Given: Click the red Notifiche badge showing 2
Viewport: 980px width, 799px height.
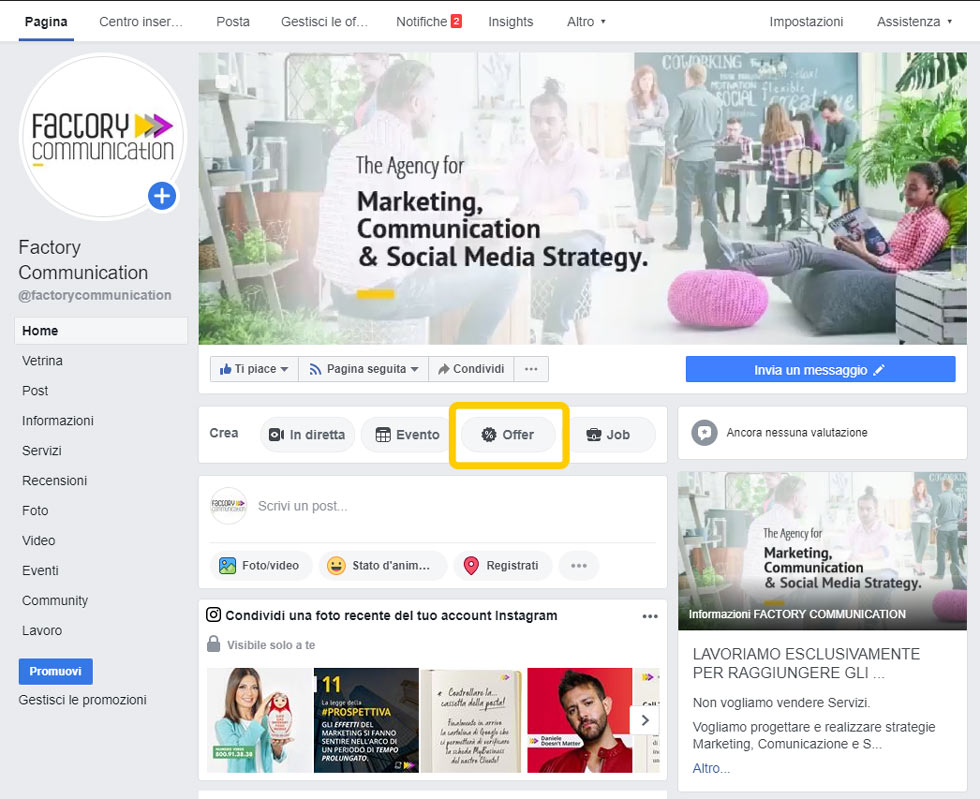Looking at the screenshot, I should pyautogui.click(x=456, y=21).
